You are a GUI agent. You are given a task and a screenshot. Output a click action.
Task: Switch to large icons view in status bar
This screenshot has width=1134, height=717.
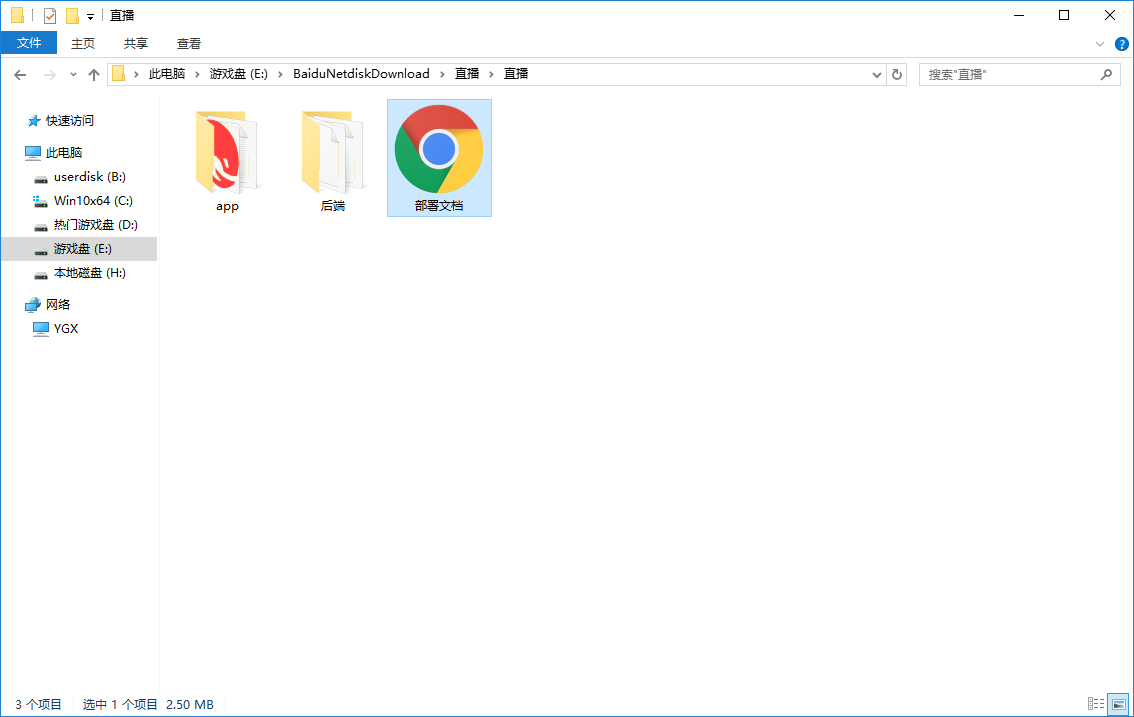tap(1118, 705)
